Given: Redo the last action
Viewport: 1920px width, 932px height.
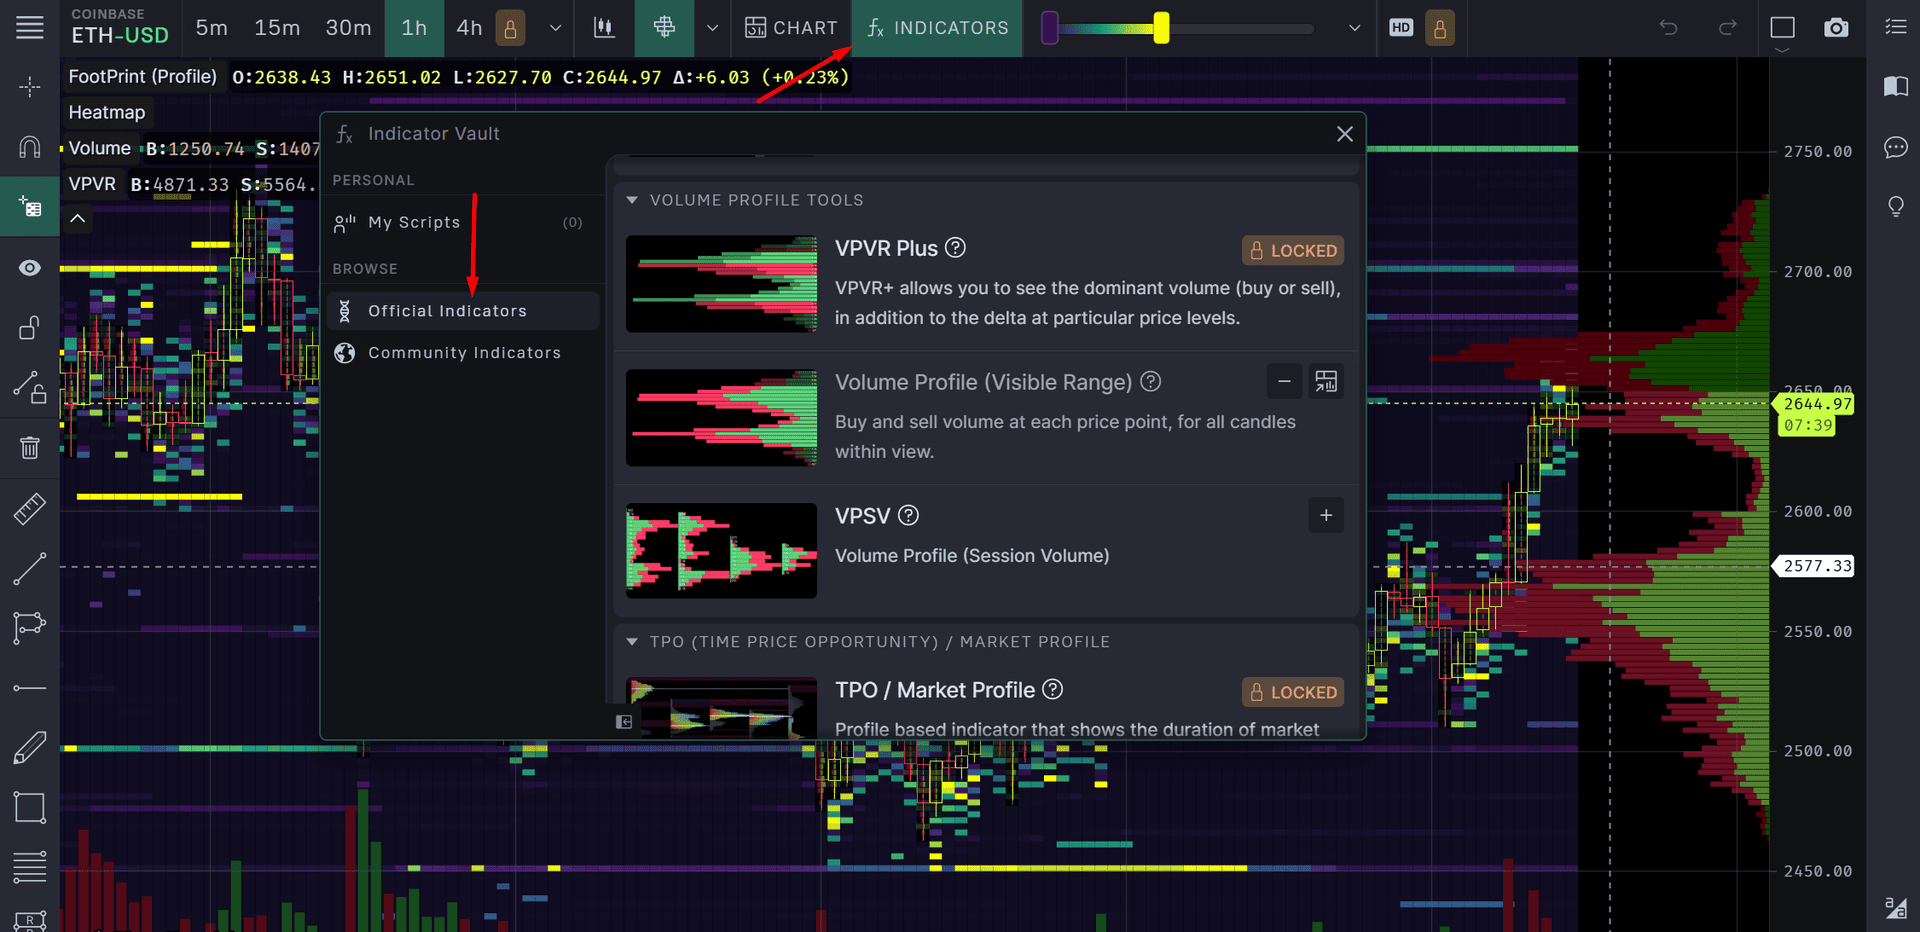Looking at the screenshot, I should coord(1727,28).
